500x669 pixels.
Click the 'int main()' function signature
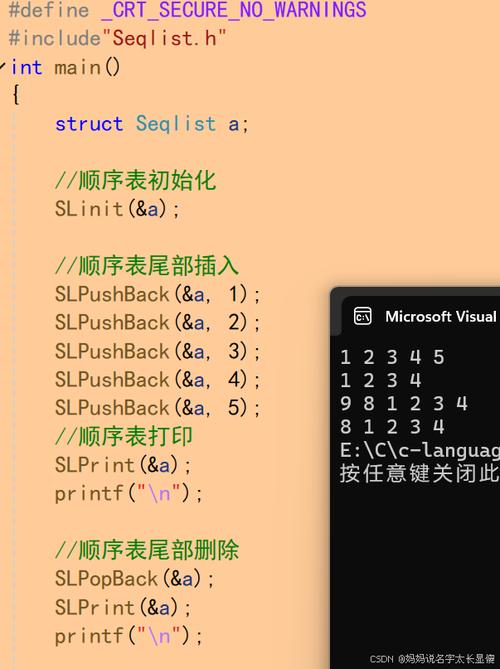pos(66,67)
